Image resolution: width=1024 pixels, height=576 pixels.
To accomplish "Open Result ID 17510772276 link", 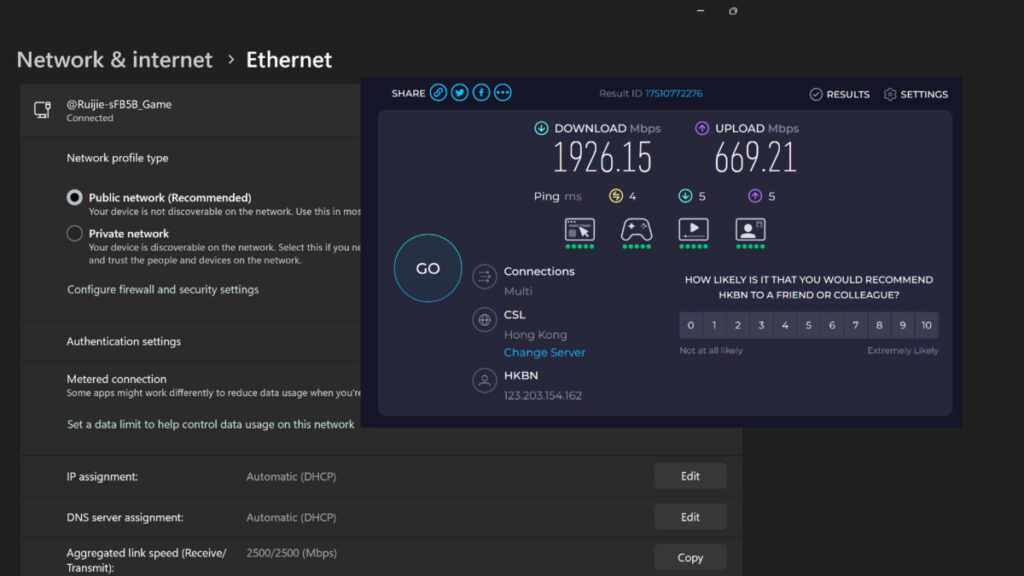I will (674, 93).
